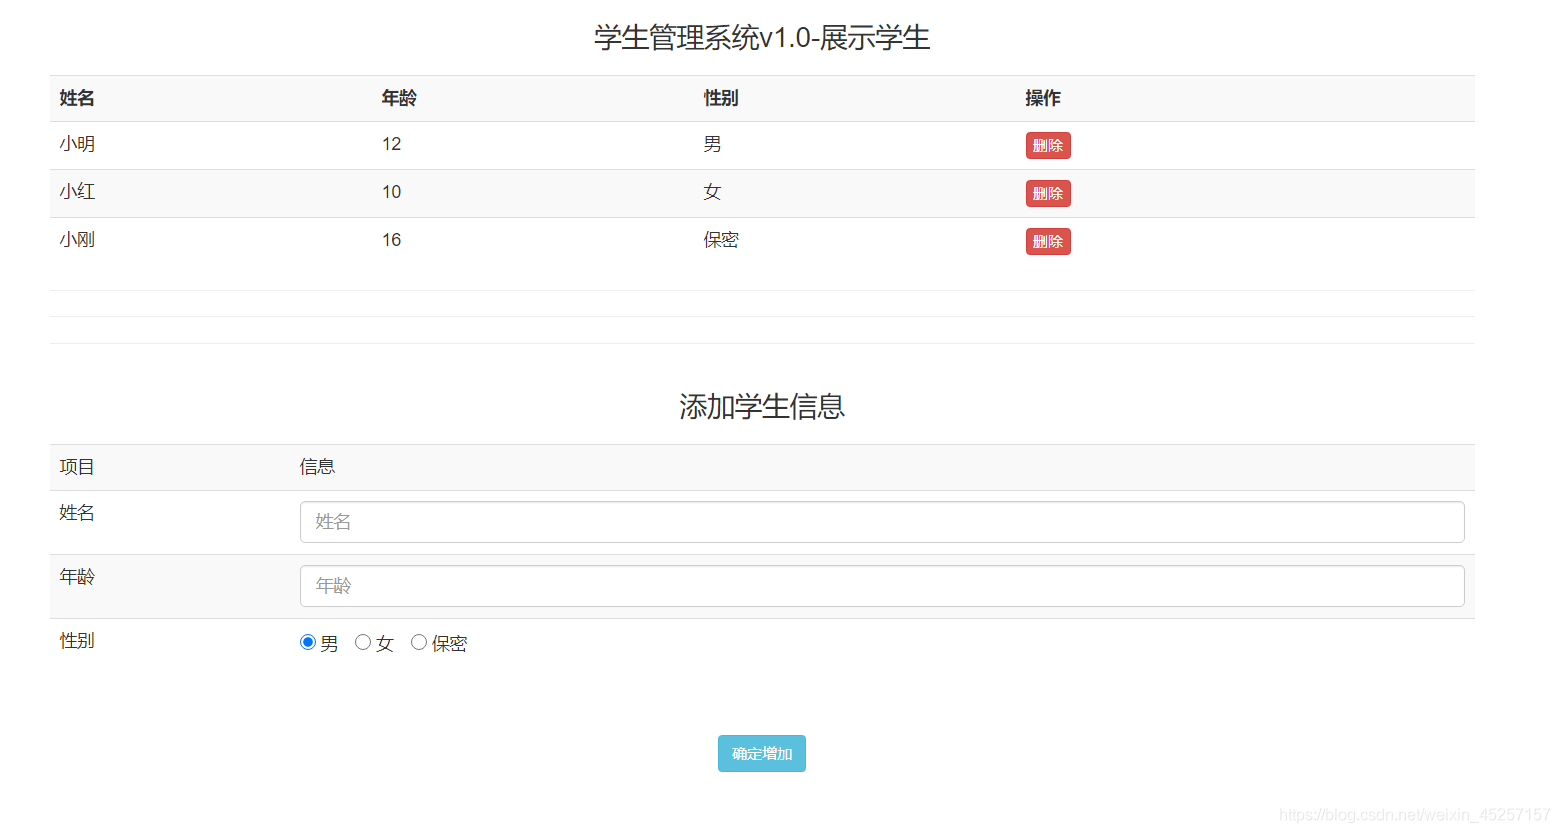The height and width of the screenshot is (833, 1560).
Task: Click the age value 16
Action: [391, 240]
